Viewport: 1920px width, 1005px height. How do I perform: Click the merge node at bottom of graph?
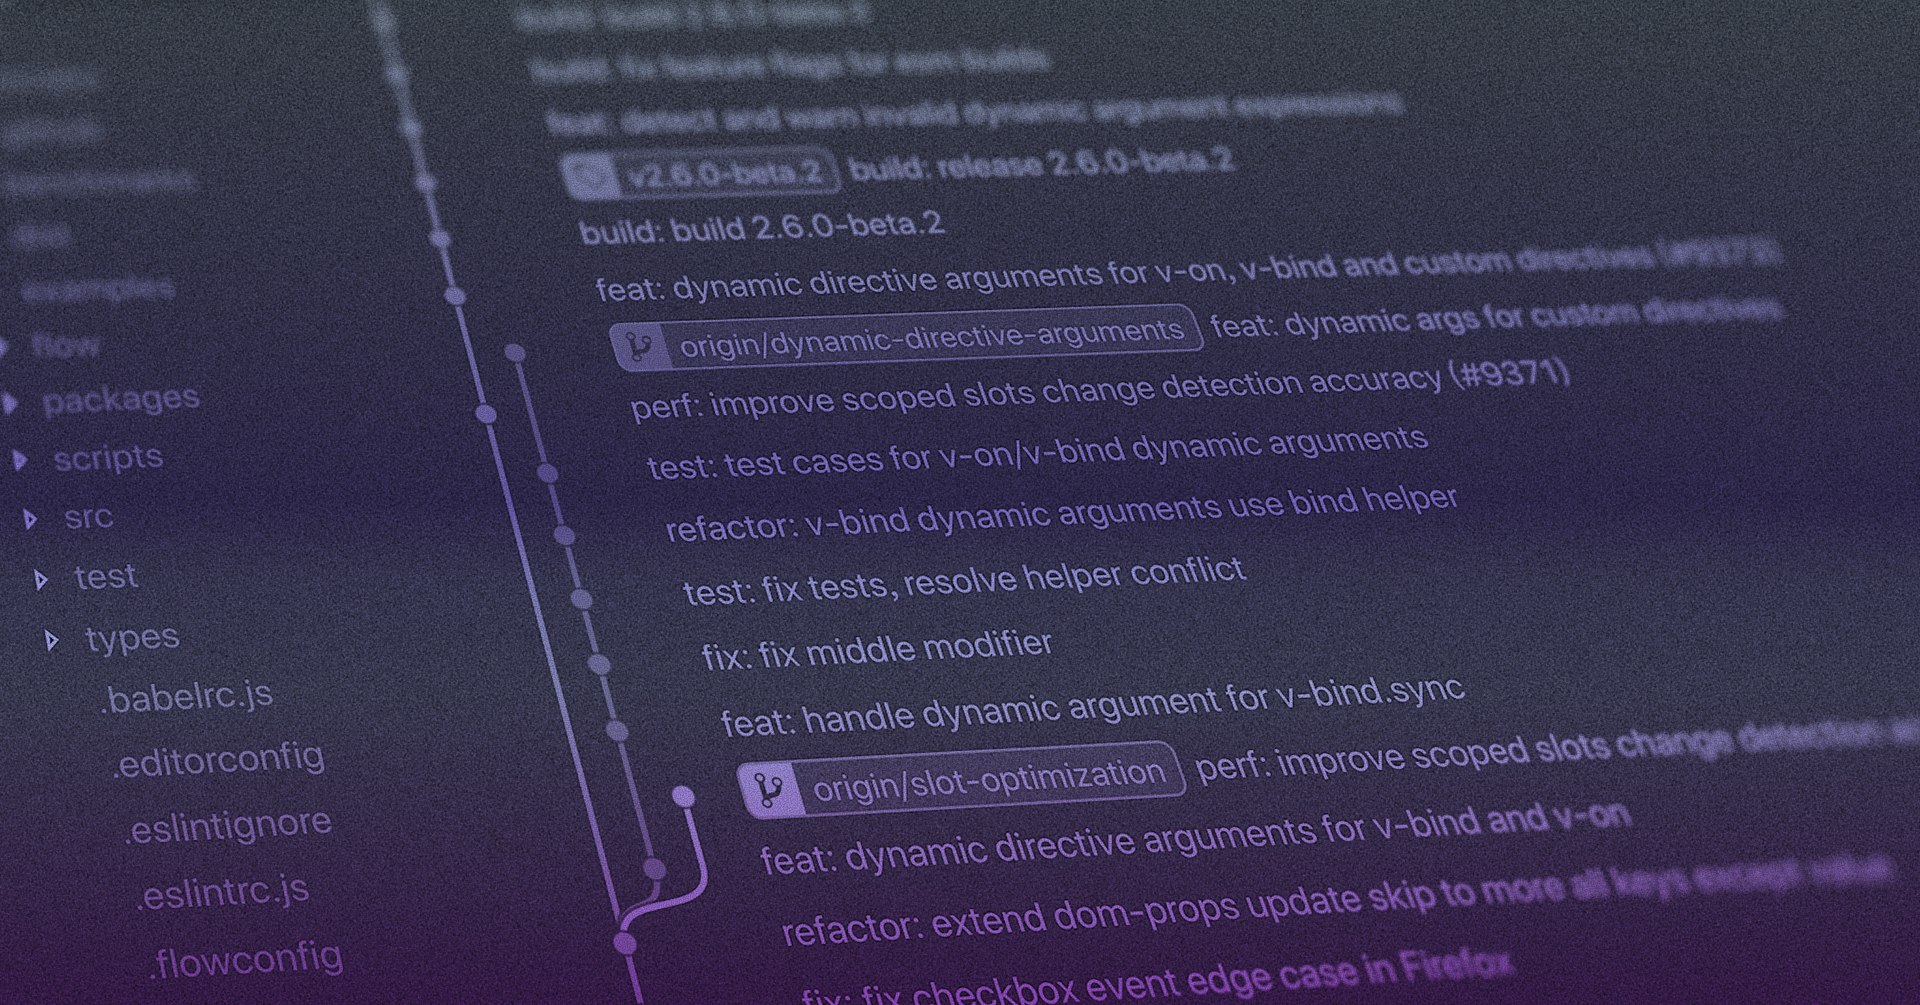[x=625, y=942]
